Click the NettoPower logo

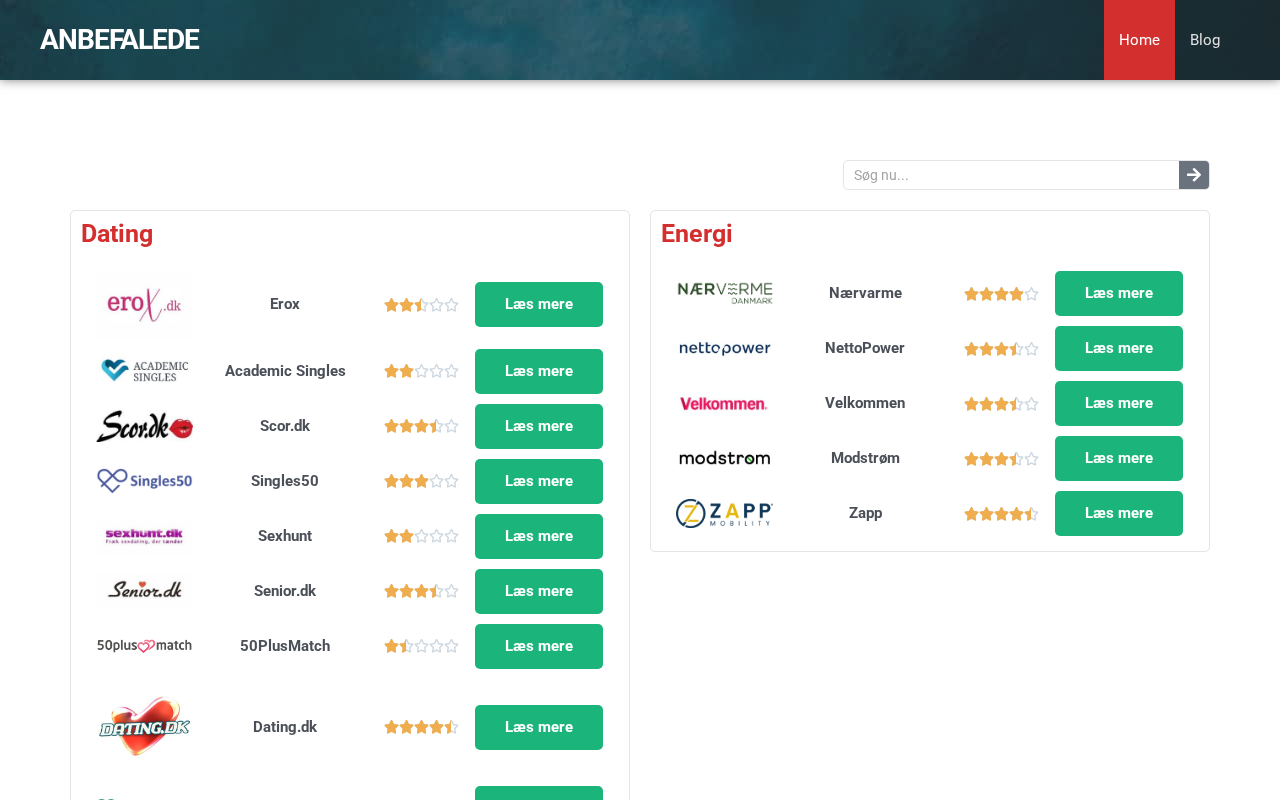click(724, 349)
